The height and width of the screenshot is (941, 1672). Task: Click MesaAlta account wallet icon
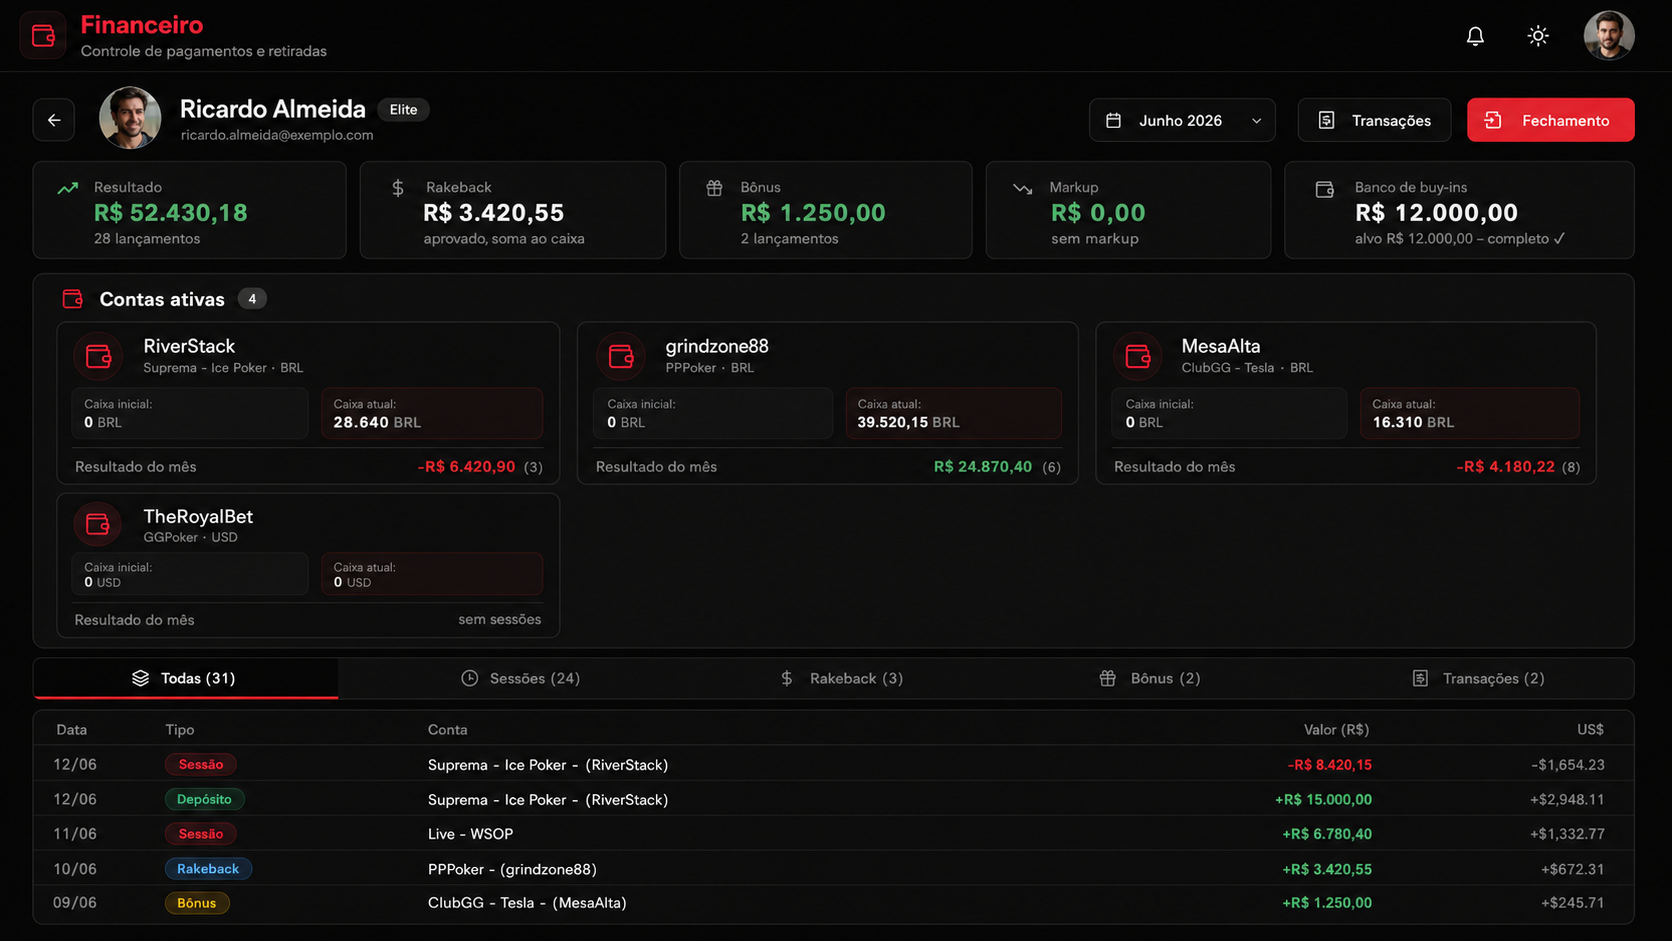point(1138,356)
